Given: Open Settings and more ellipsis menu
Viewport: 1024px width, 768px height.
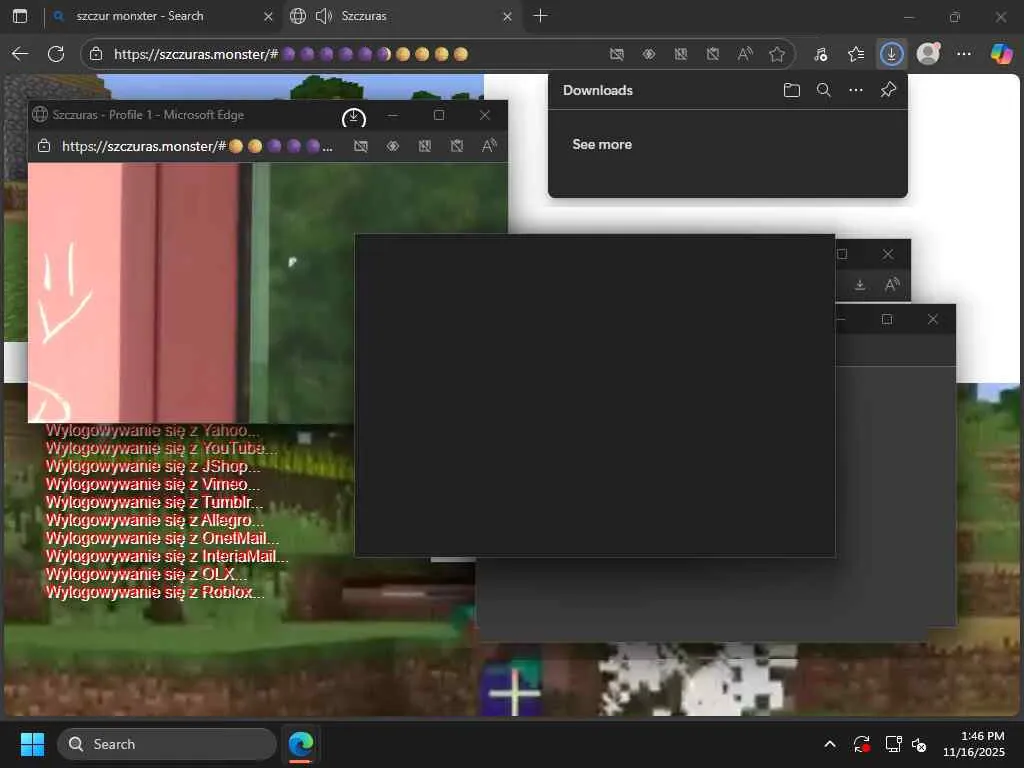Looking at the screenshot, I should (x=963, y=54).
